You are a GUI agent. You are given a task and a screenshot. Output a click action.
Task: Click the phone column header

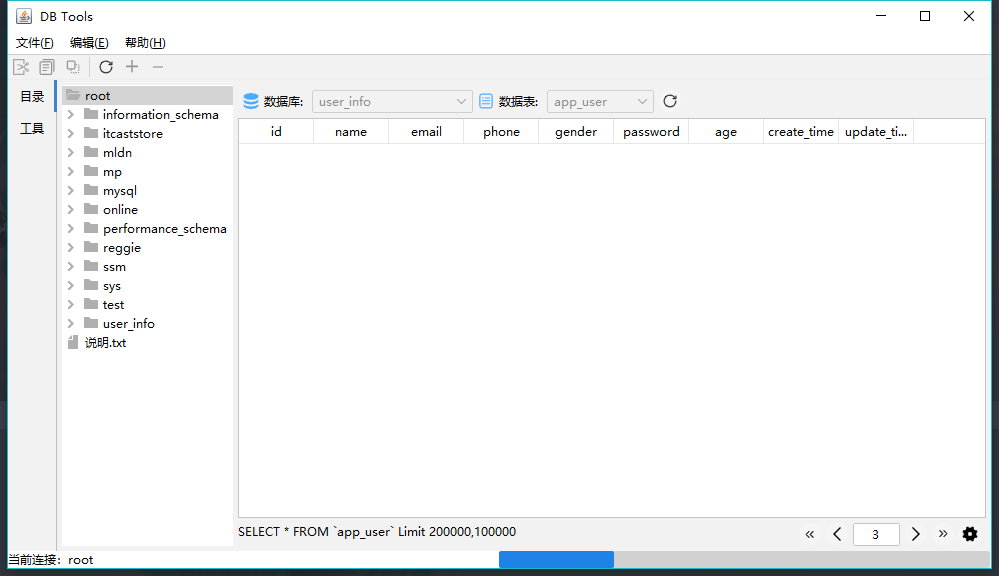click(501, 131)
